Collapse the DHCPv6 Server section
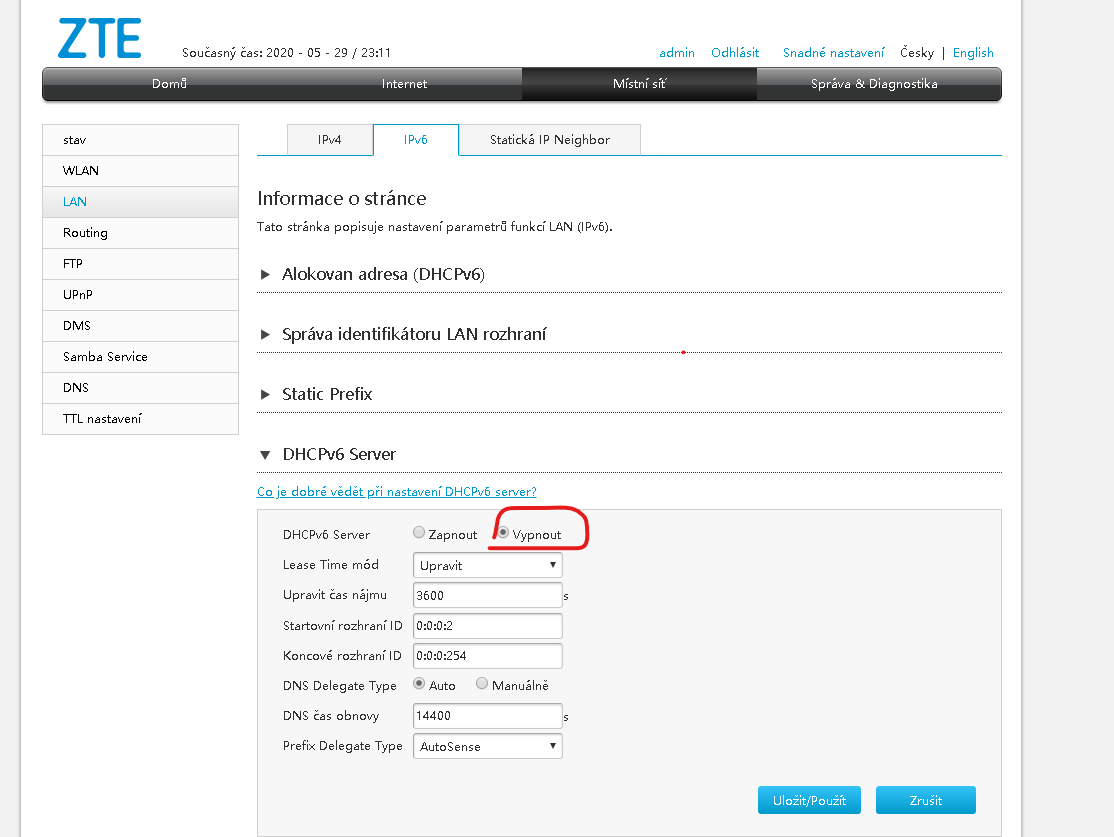The image size is (1114, 837). tap(338, 454)
